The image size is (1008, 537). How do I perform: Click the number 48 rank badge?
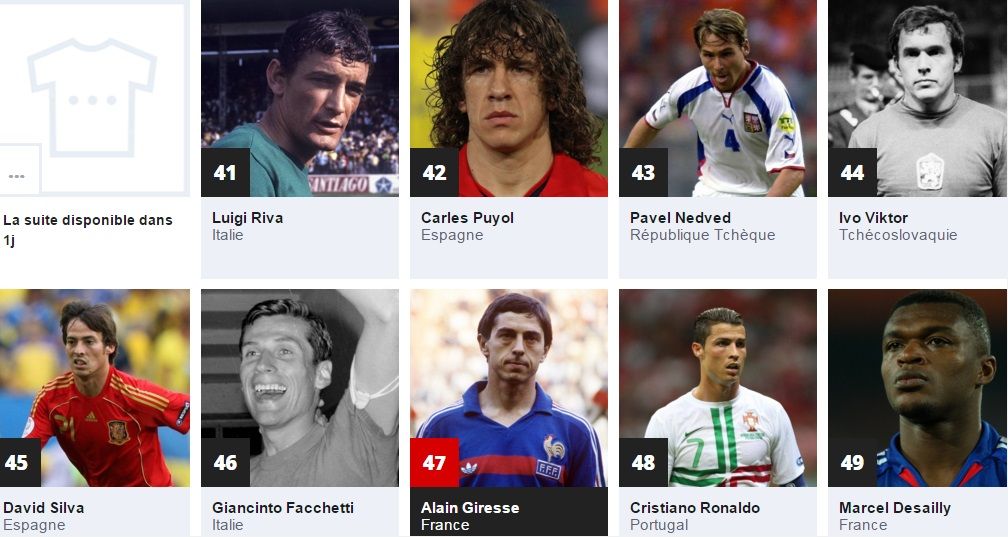tap(644, 462)
